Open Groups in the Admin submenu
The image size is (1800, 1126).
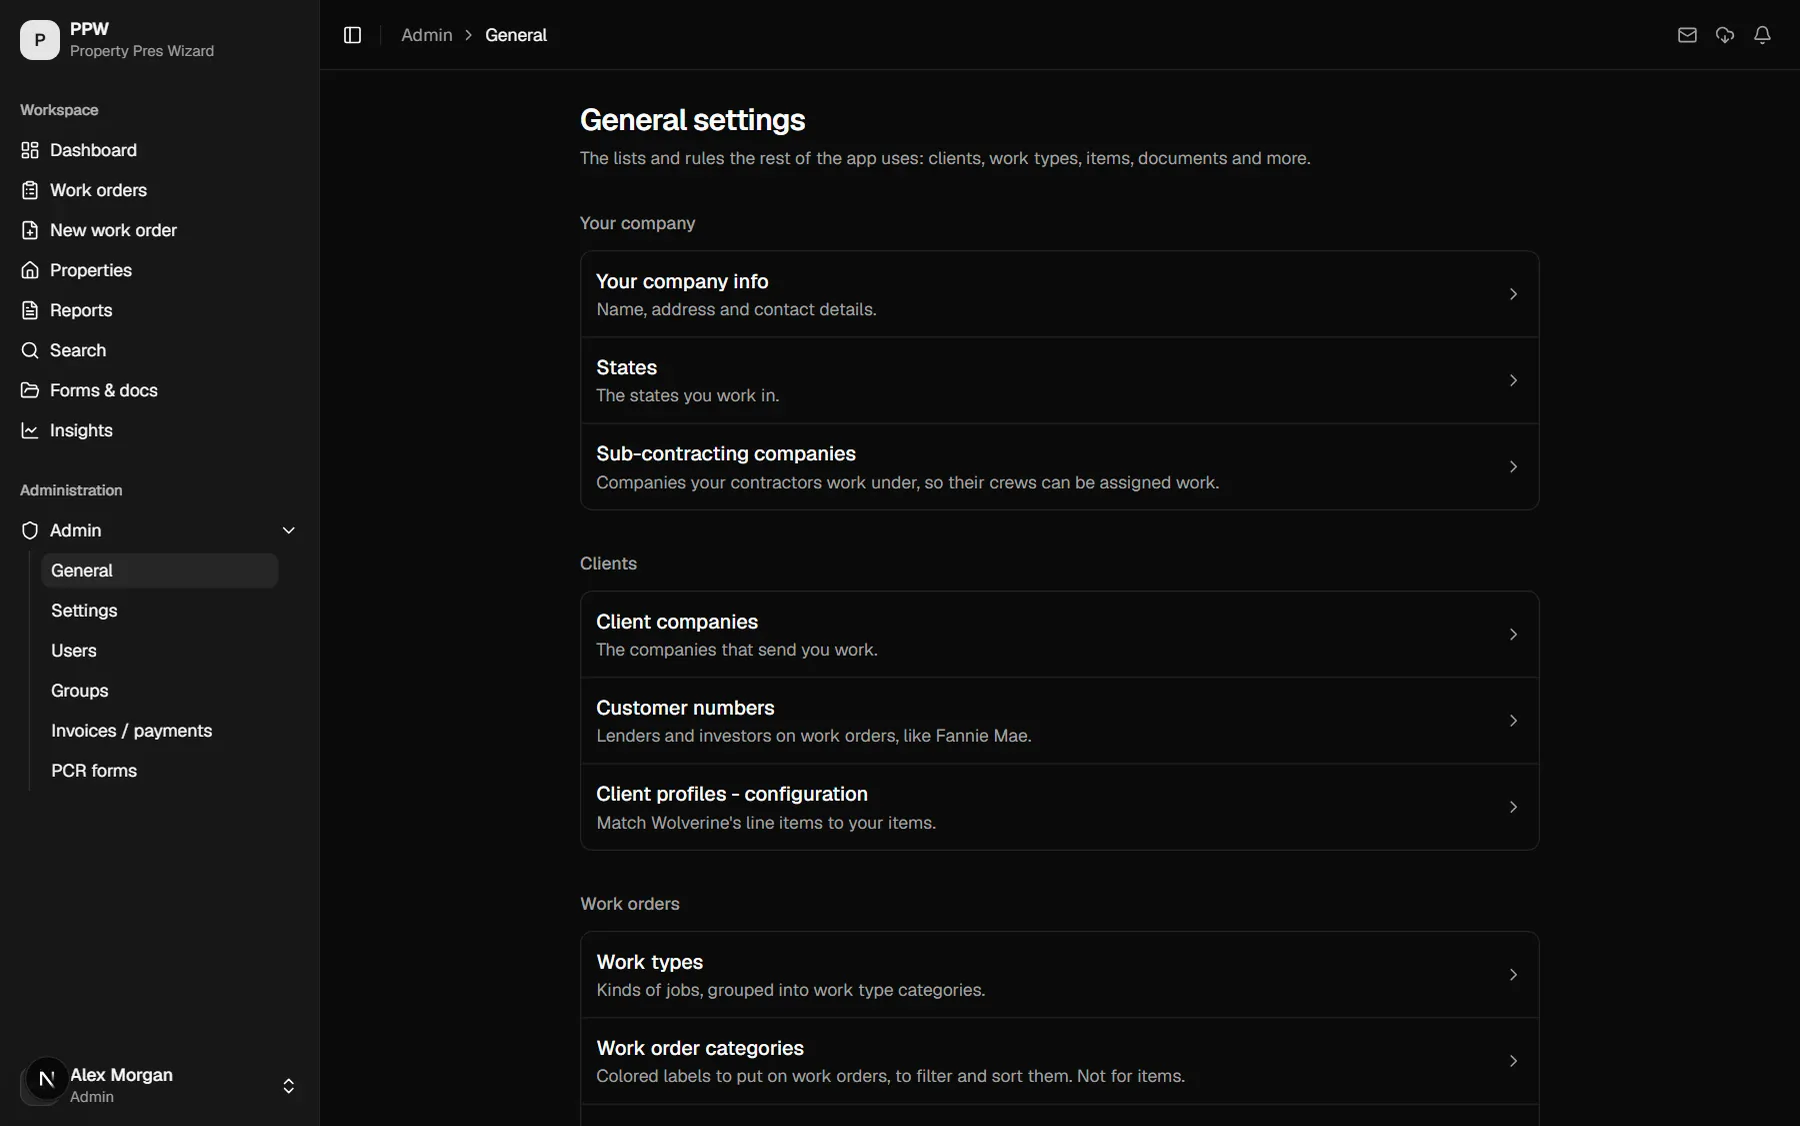(x=160, y=690)
